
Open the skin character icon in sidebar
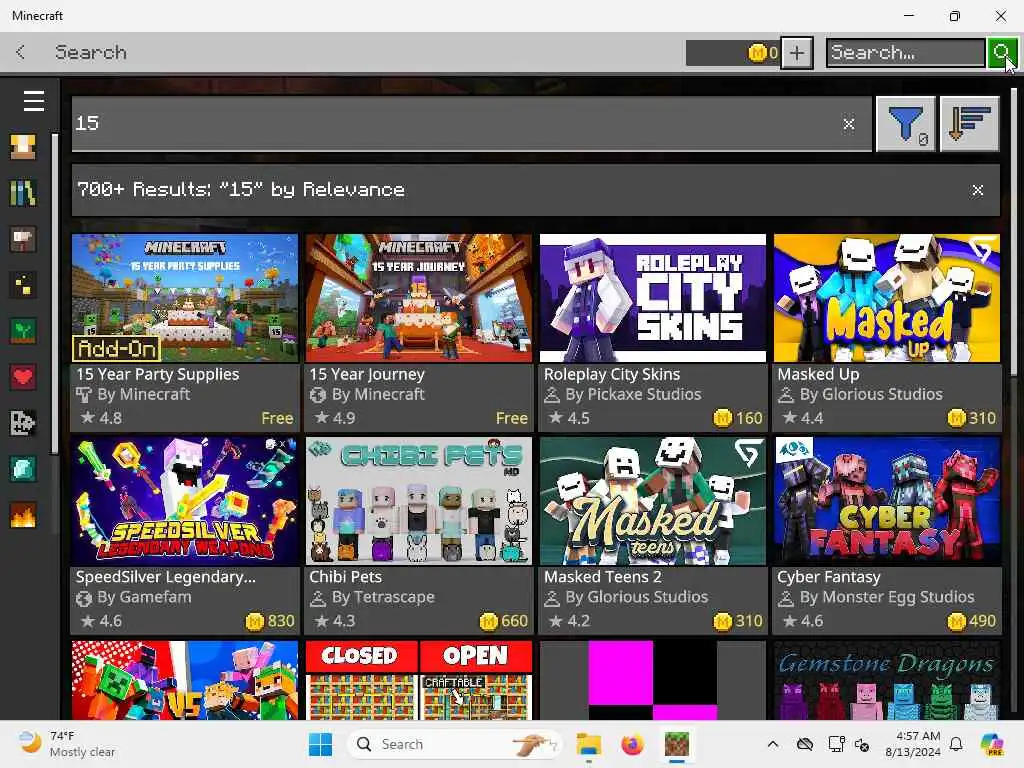(x=23, y=147)
